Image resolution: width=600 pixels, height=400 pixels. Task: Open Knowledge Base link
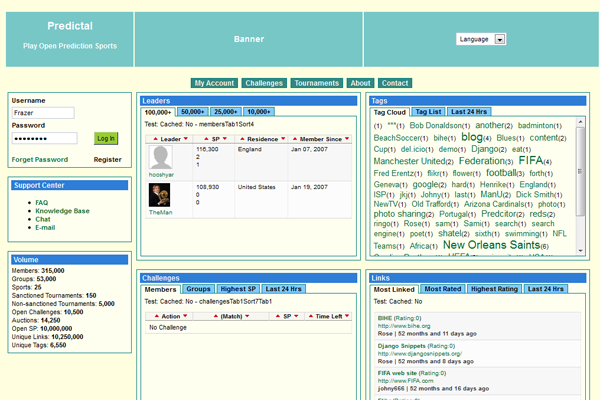click(62, 211)
